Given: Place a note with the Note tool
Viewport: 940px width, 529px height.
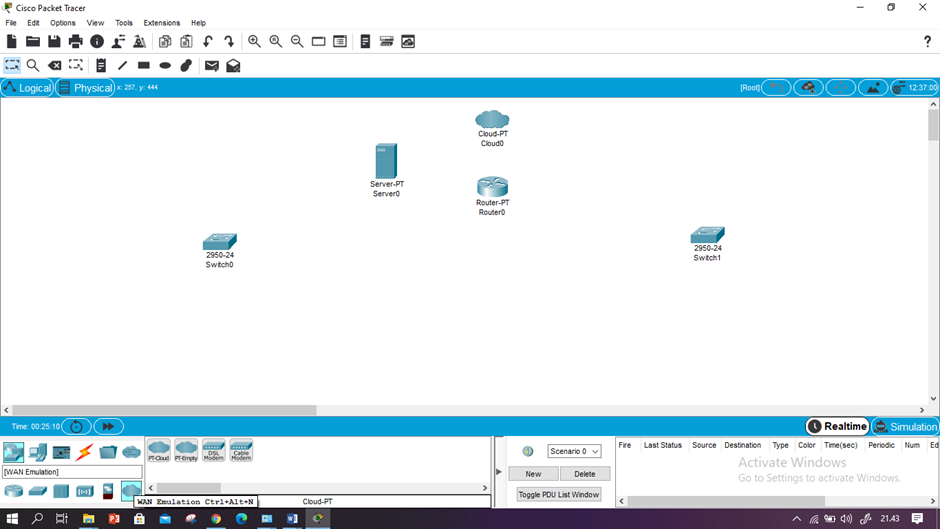Looking at the screenshot, I should [x=101, y=65].
